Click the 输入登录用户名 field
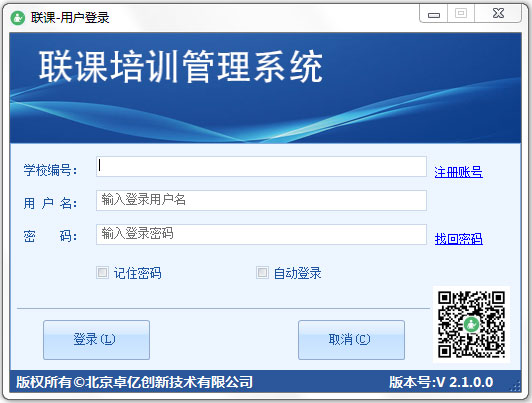This screenshot has width=532, height=403. 261,200
